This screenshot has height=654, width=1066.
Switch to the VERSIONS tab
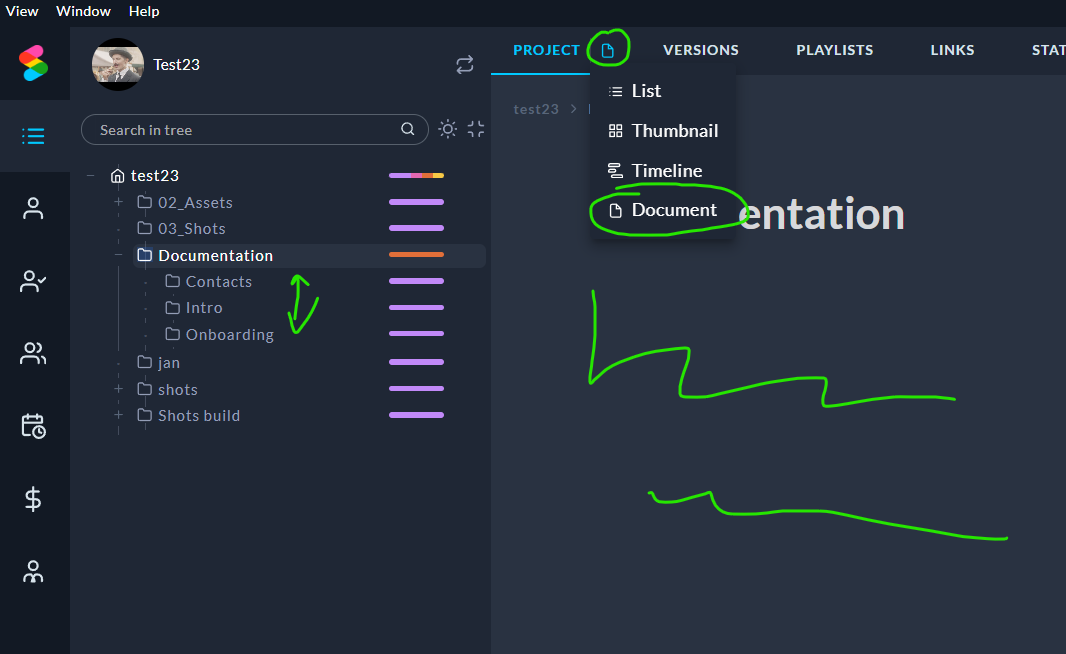tap(701, 50)
